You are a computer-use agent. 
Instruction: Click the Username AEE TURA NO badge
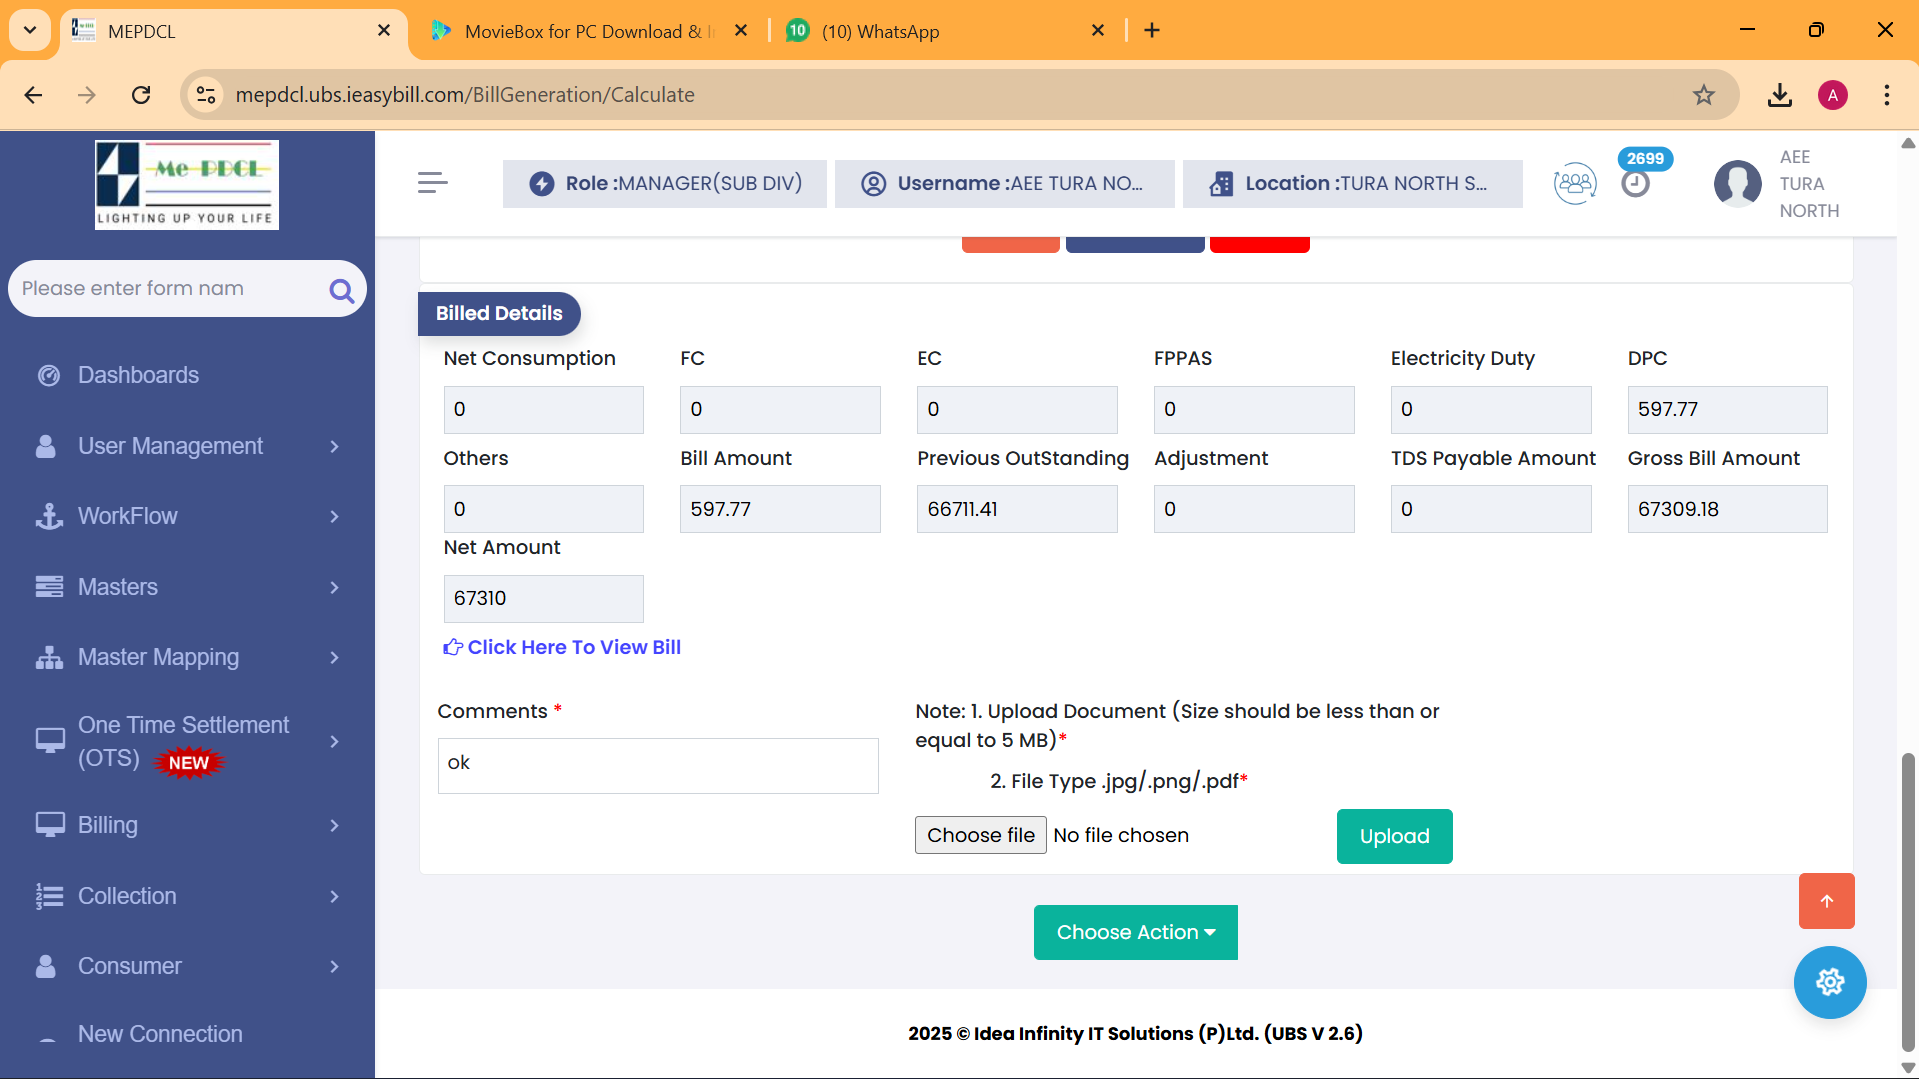[x=1004, y=184]
